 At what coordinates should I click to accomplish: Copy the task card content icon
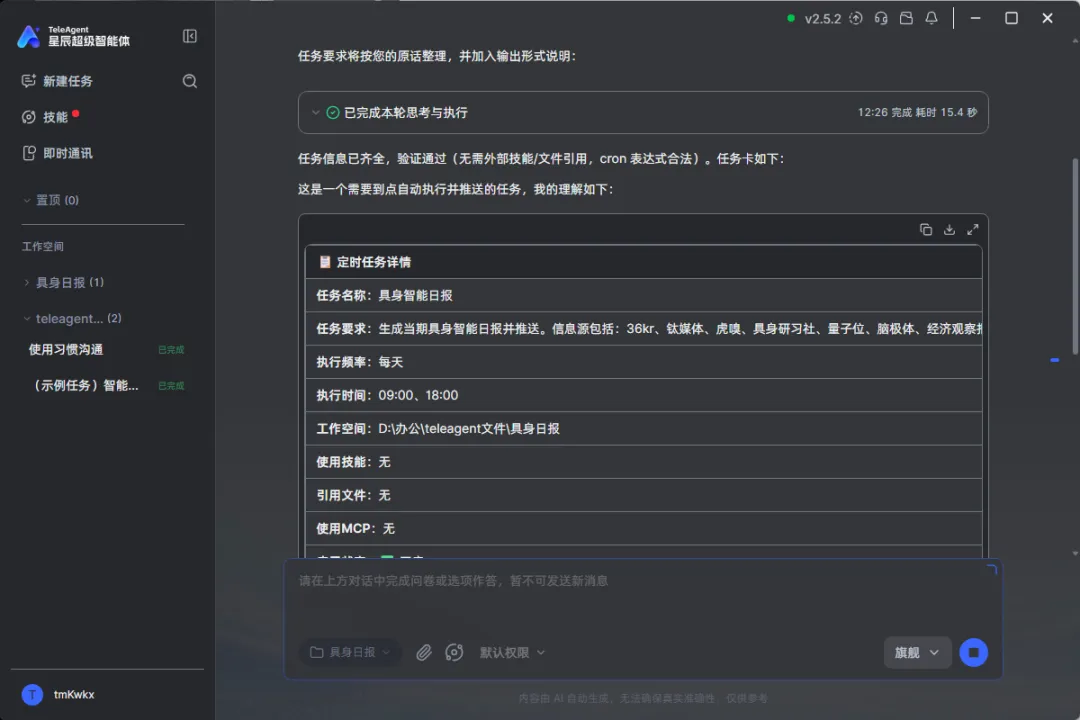tap(926, 229)
